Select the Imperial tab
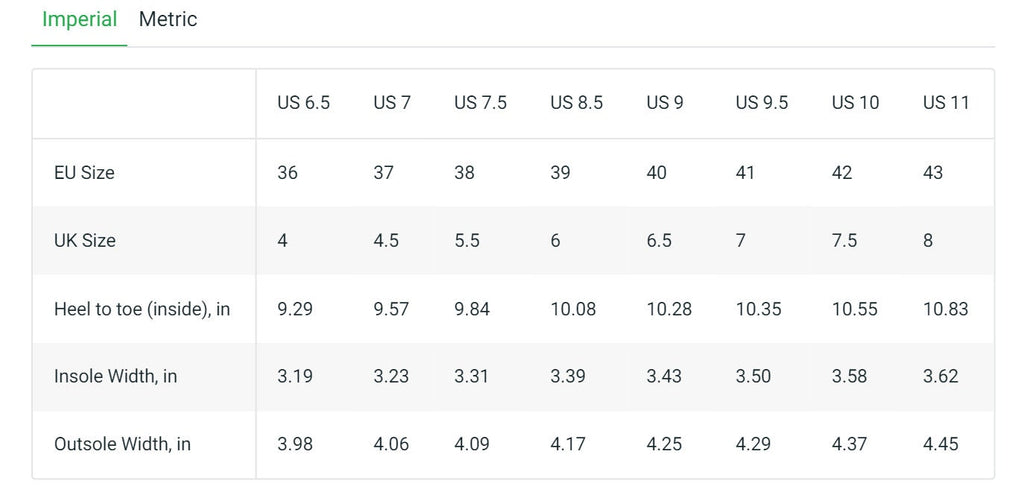Image resolution: width=1024 pixels, height=501 pixels. pos(79,20)
